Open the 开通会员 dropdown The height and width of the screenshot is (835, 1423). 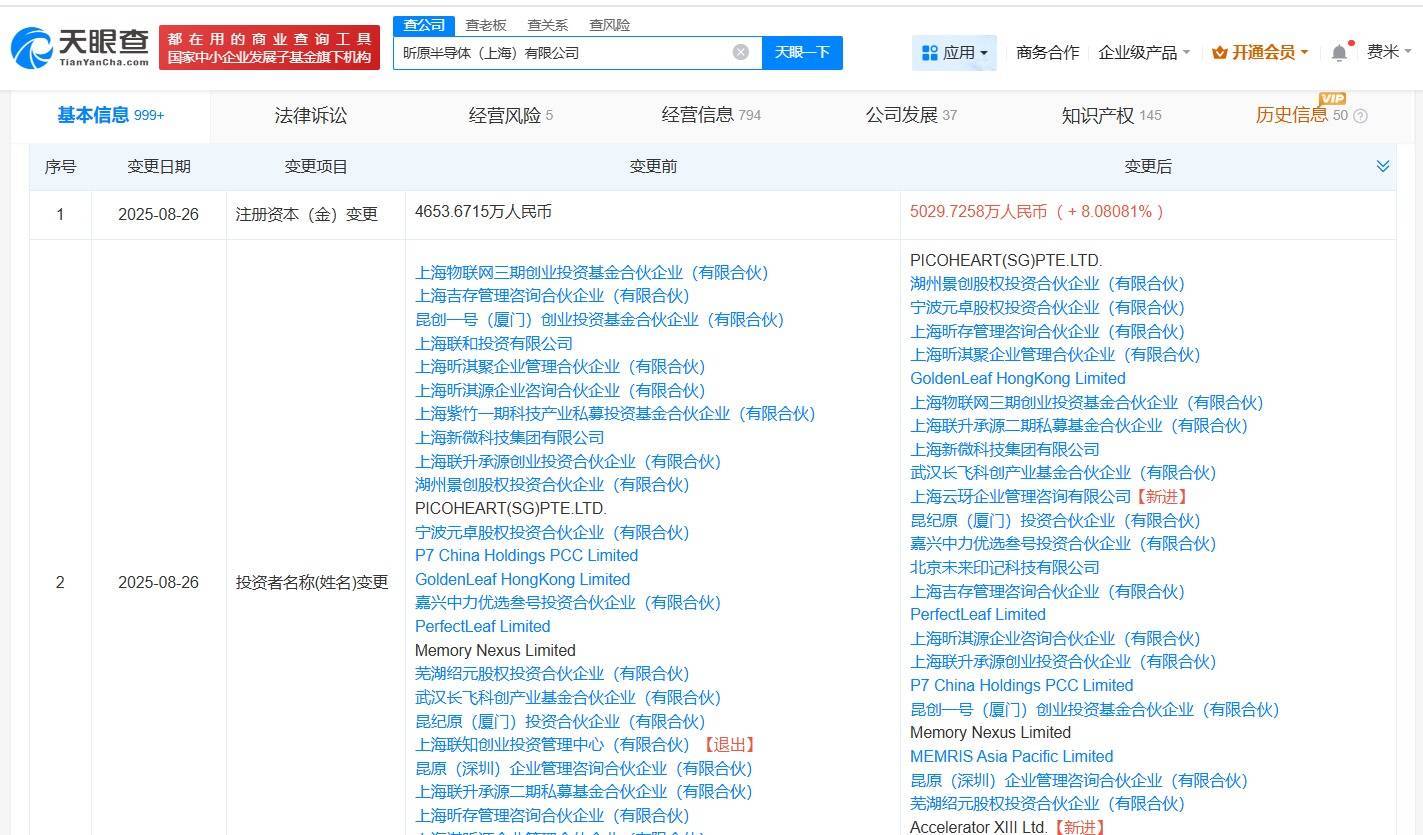click(1260, 52)
